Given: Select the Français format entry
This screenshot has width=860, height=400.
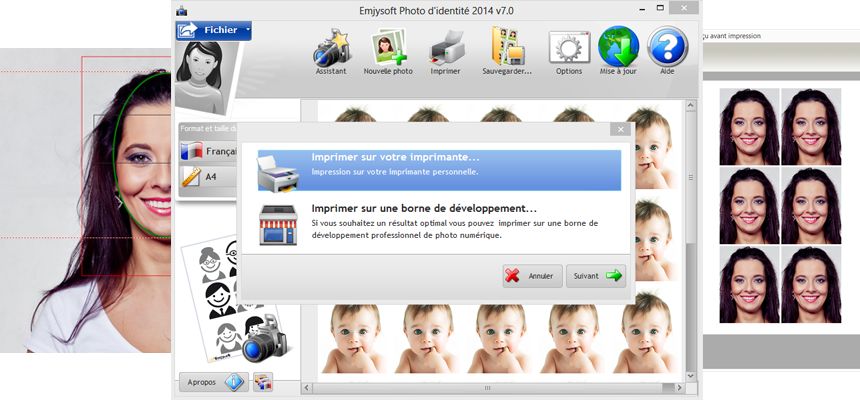Looking at the screenshot, I should point(209,151).
